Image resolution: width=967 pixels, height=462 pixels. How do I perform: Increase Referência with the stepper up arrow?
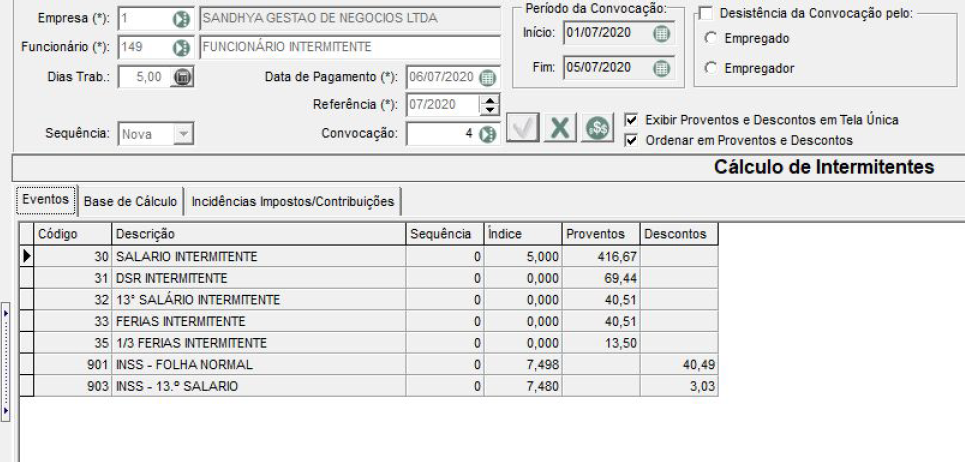click(490, 99)
